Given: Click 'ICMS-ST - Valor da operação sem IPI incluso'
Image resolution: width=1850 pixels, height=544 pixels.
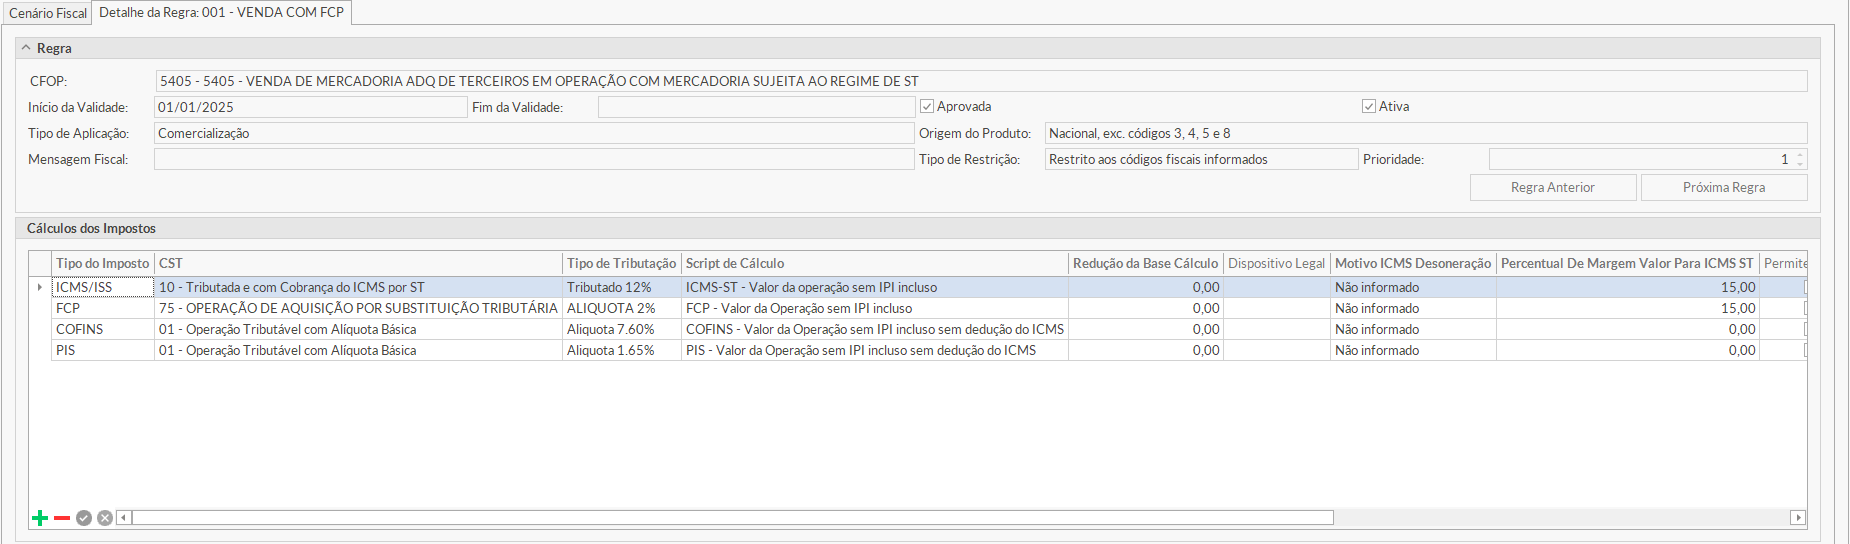Looking at the screenshot, I should coord(875,287).
